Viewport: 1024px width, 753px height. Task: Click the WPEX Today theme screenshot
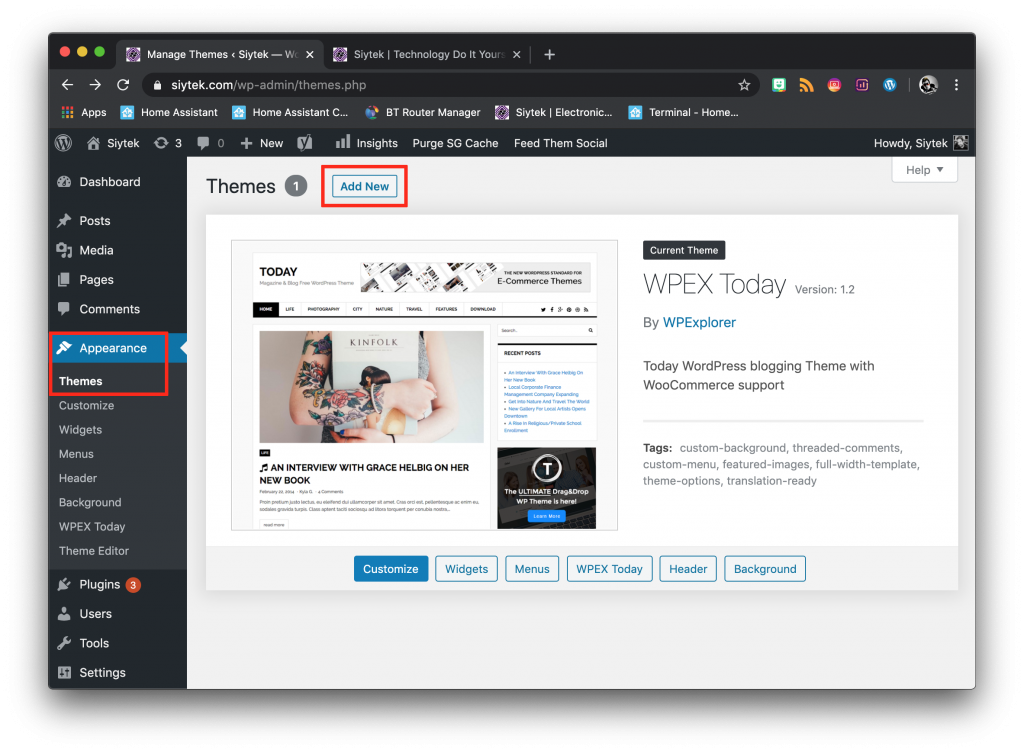click(424, 385)
